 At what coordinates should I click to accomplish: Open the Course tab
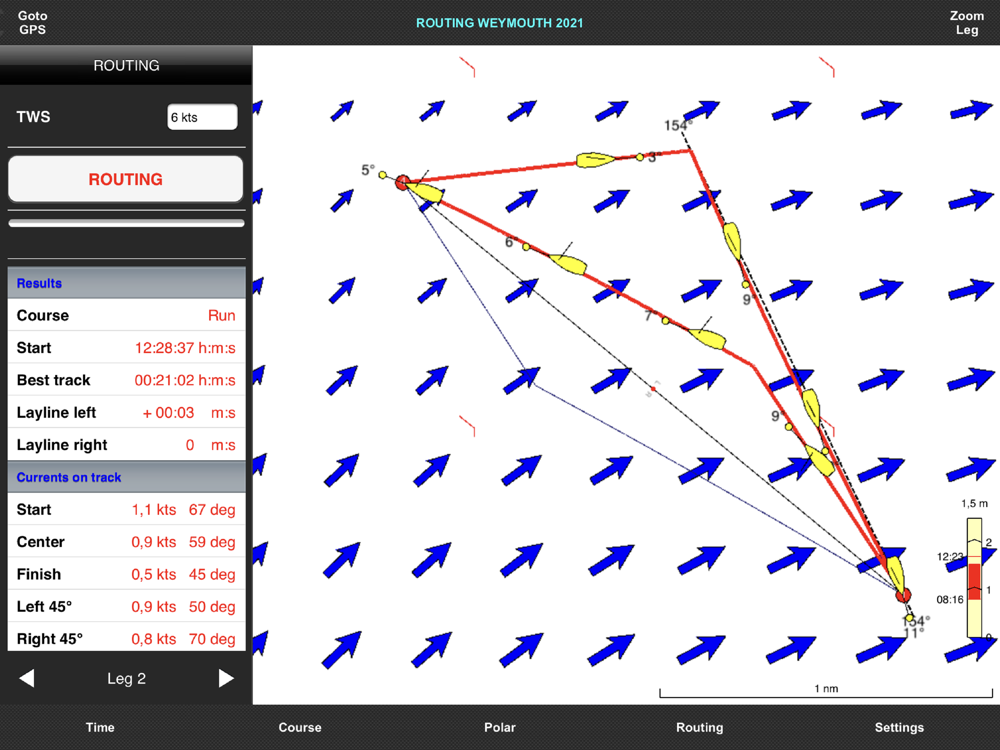[x=300, y=727]
